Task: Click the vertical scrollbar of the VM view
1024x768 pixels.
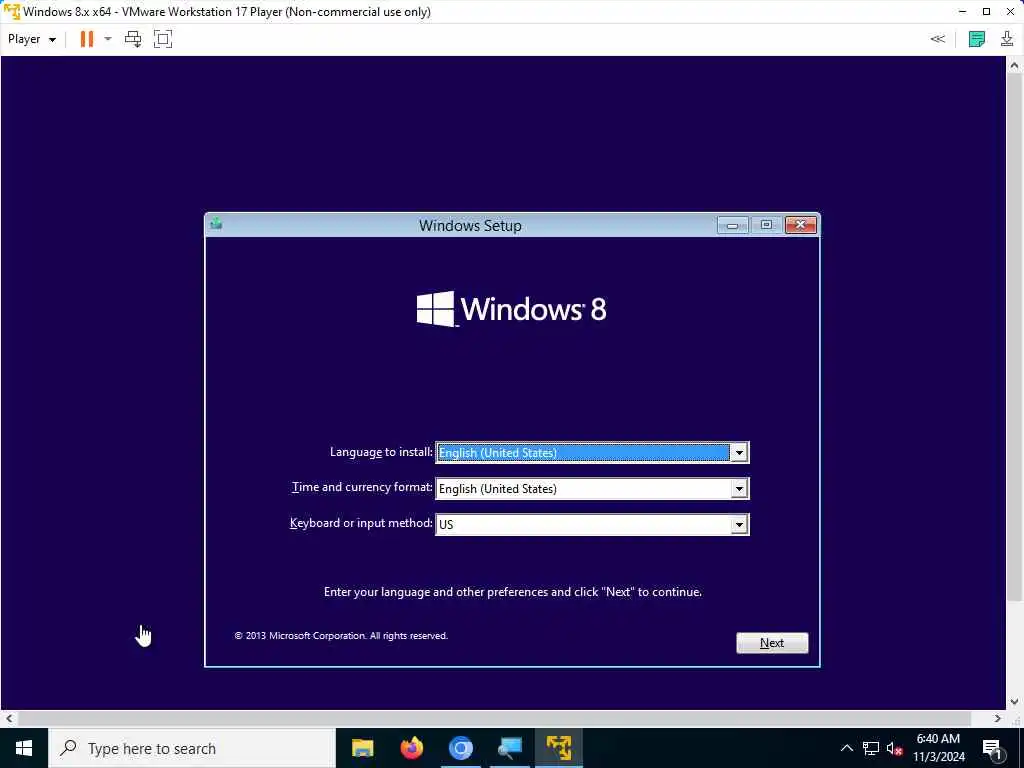Action: pos(1014,338)
